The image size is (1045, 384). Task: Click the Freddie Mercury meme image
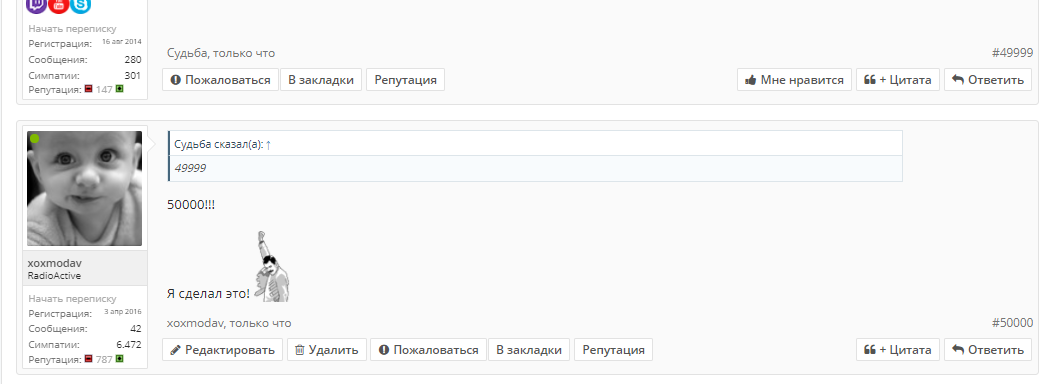click(x=273, y=266)
